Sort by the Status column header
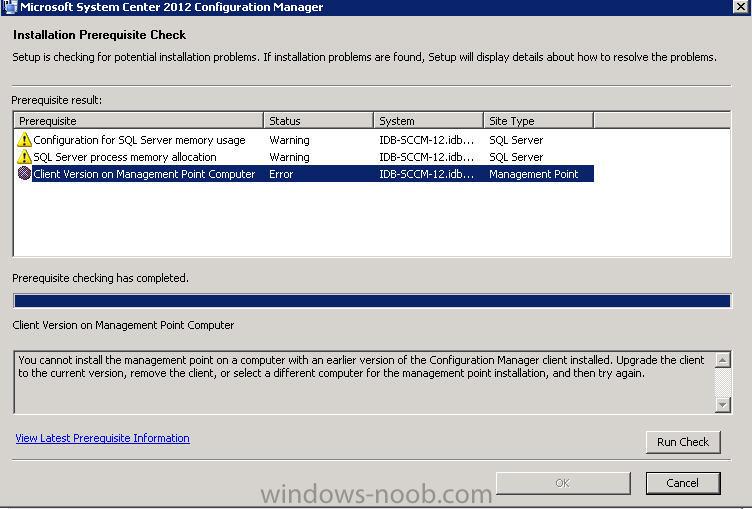 [x=318, y=121]
